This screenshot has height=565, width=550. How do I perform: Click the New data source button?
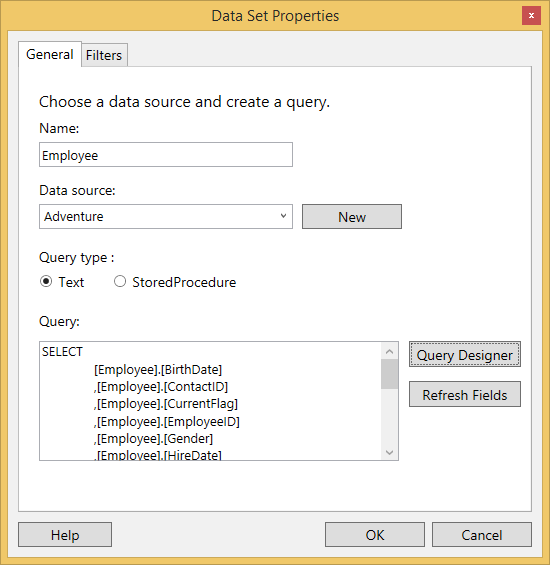point(352,217)
